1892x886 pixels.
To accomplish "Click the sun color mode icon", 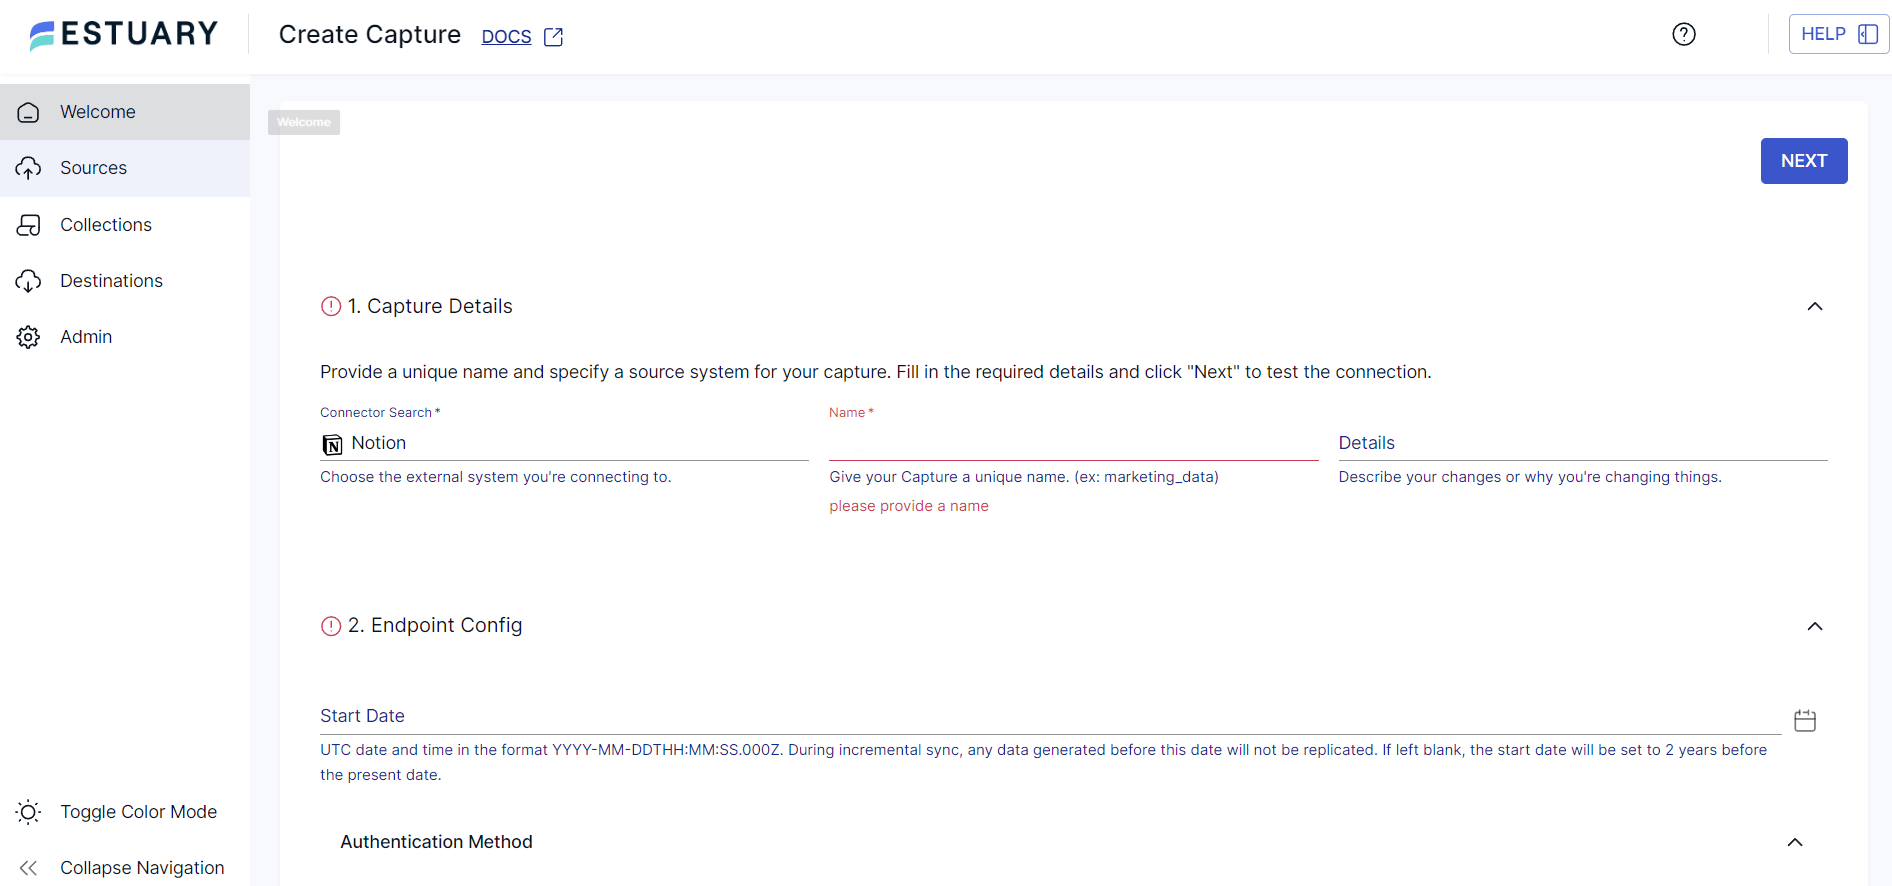I will point(28,812).
